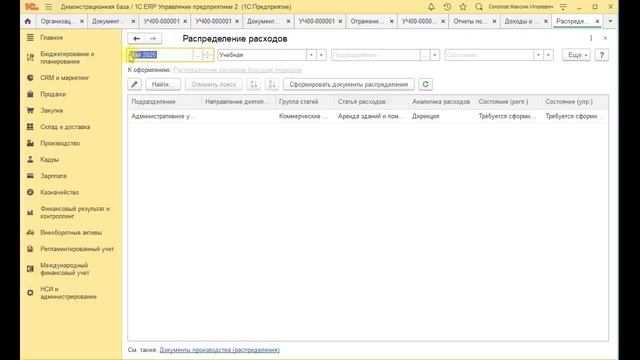Image resolution: width=640 pixels, height=360 pixels.
Task: Select the Распреде... tab
Action: click(x=572, y=21)
